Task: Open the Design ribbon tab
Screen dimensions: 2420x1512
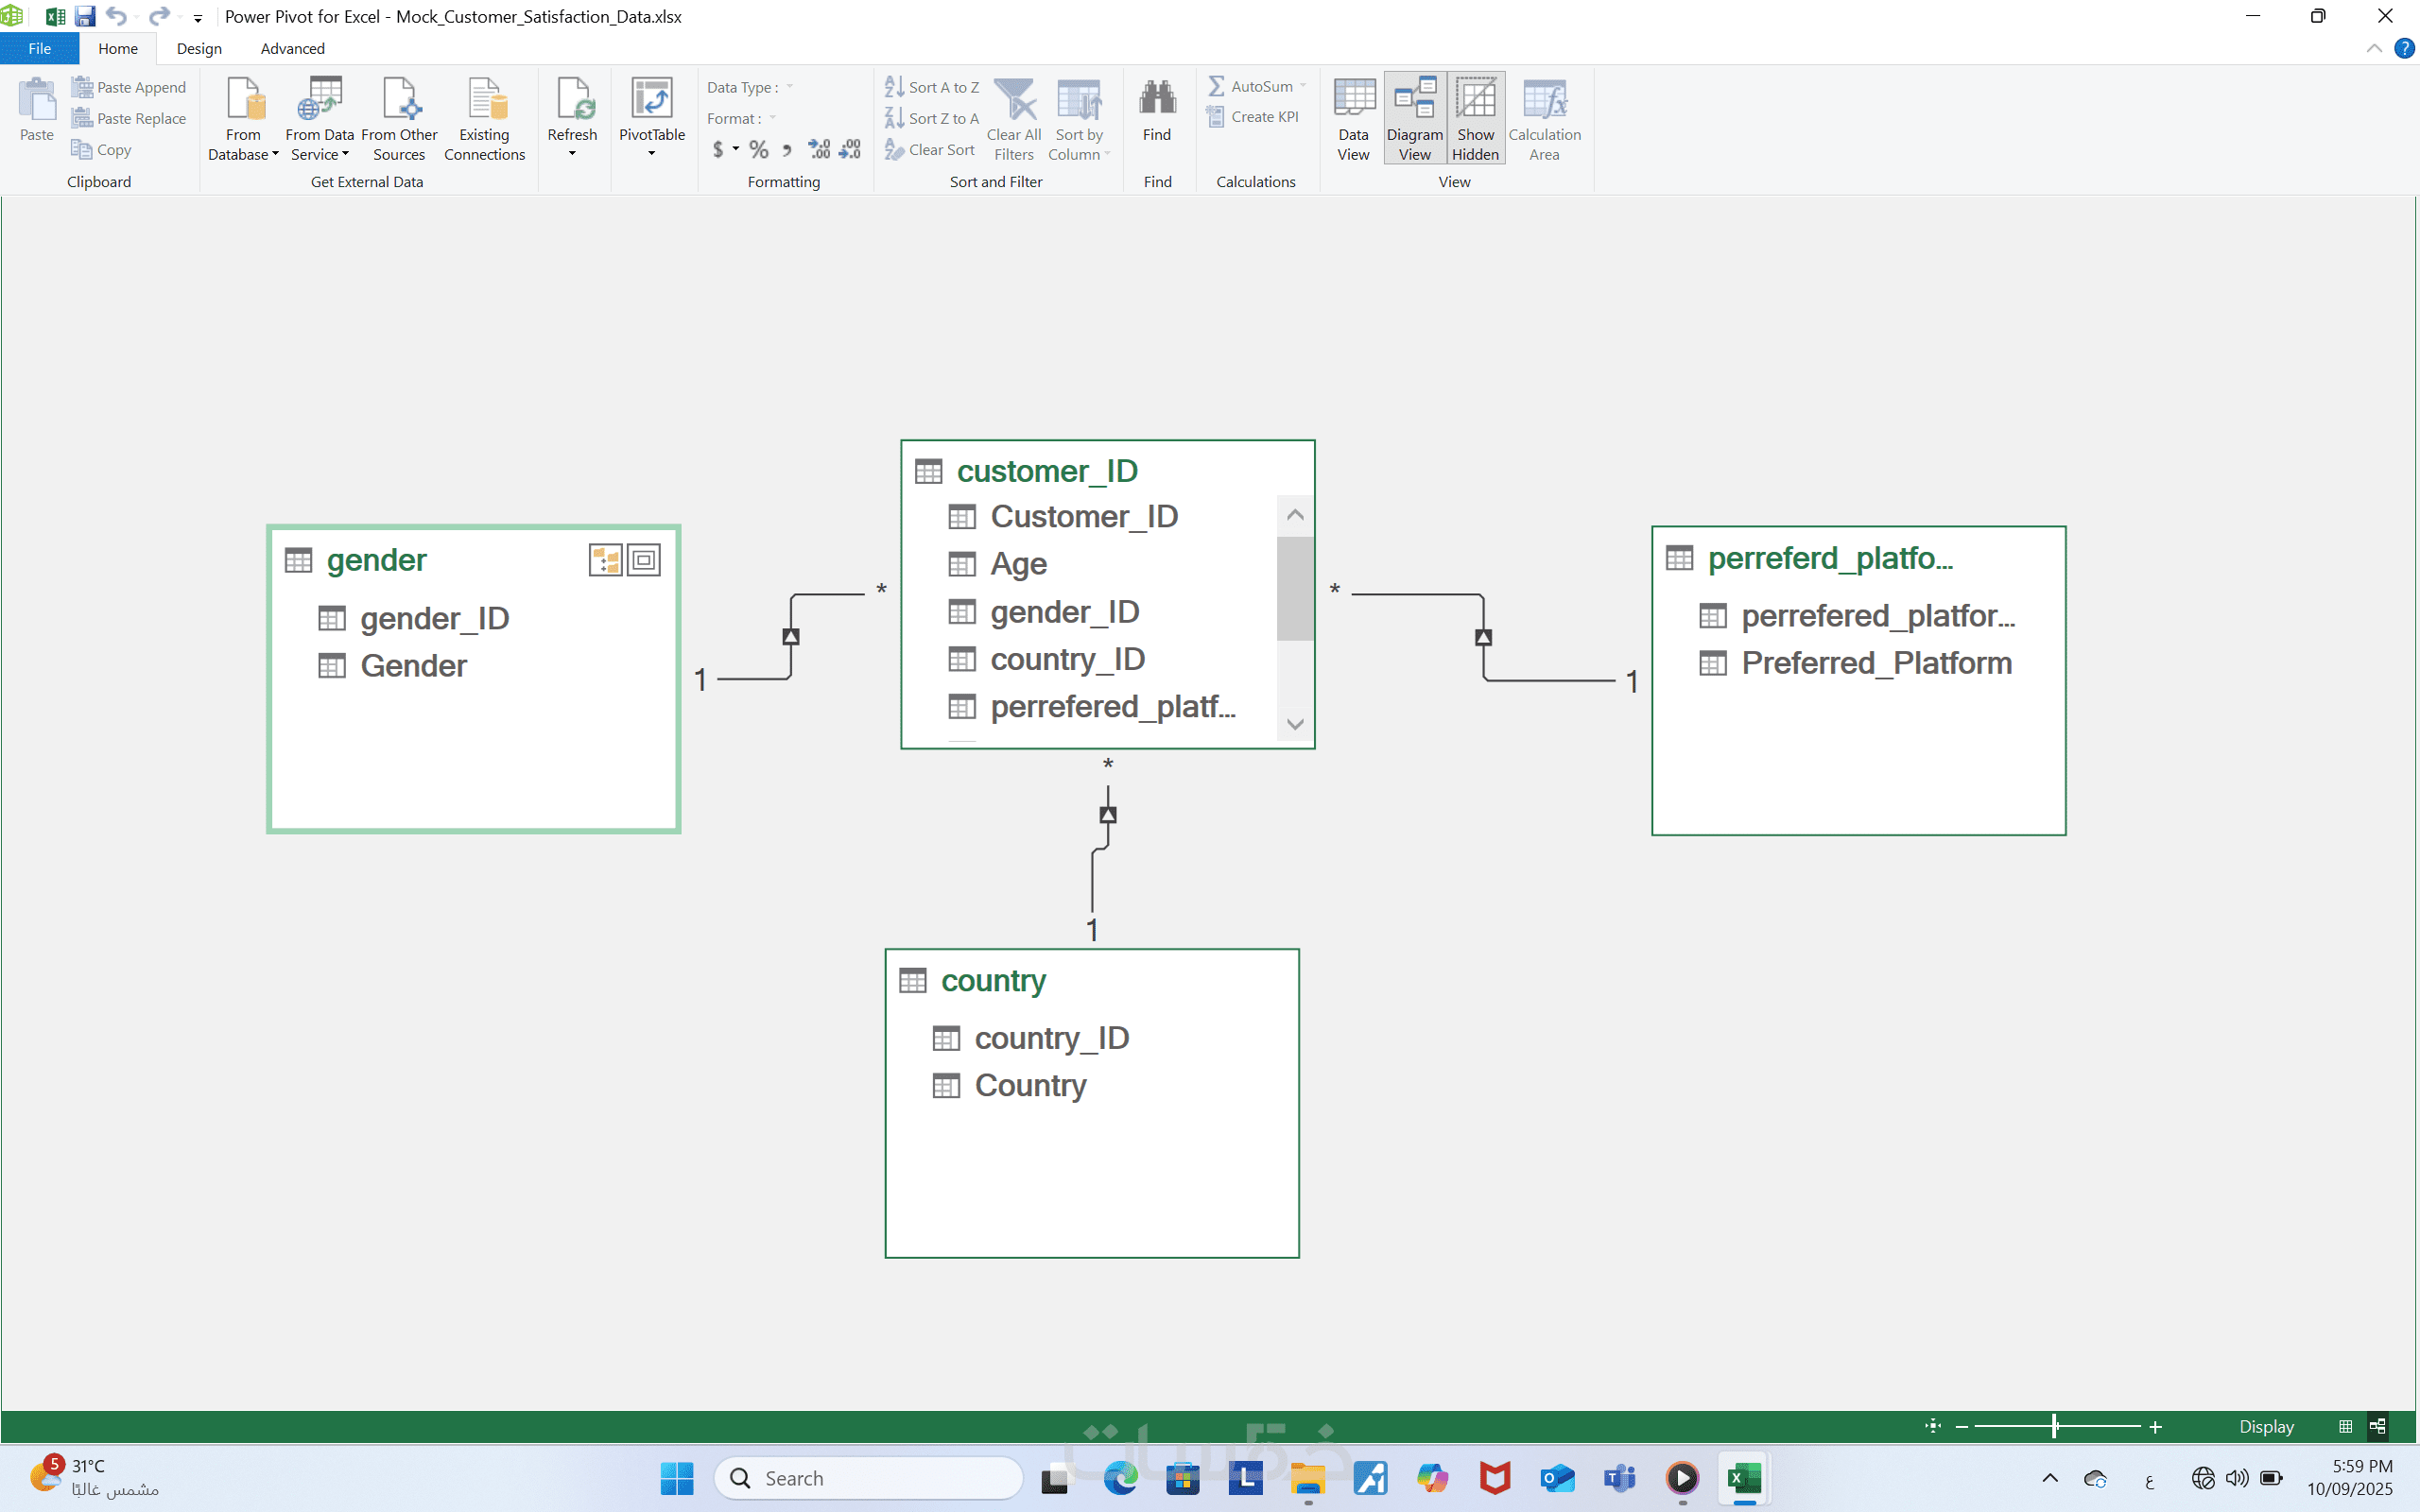Action: click(199, 48)
